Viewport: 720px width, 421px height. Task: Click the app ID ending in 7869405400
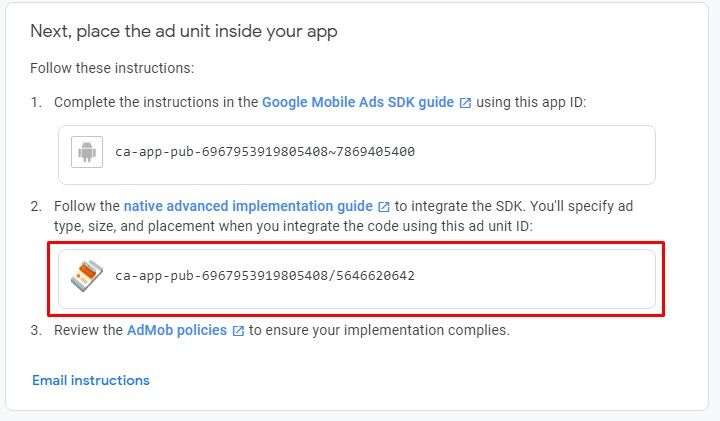tap(265, 153)
